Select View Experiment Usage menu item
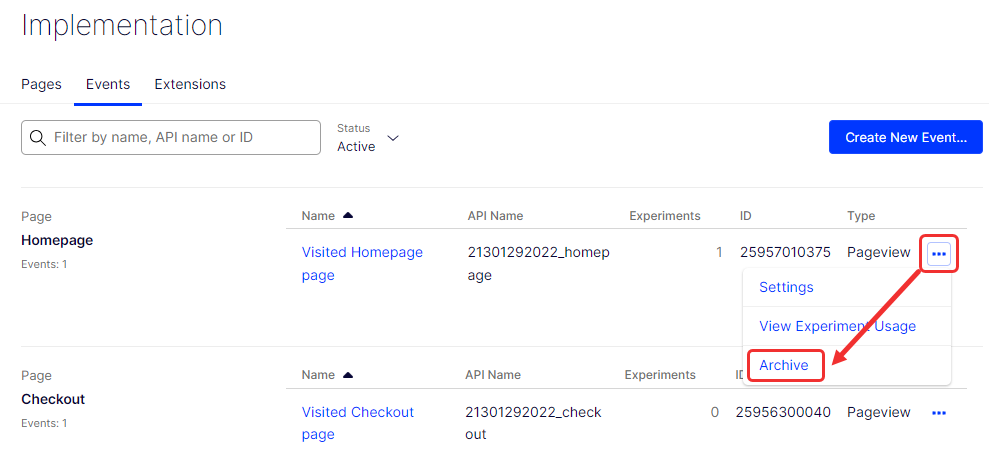This screenshot has width=989, height=451. point(837,326)
